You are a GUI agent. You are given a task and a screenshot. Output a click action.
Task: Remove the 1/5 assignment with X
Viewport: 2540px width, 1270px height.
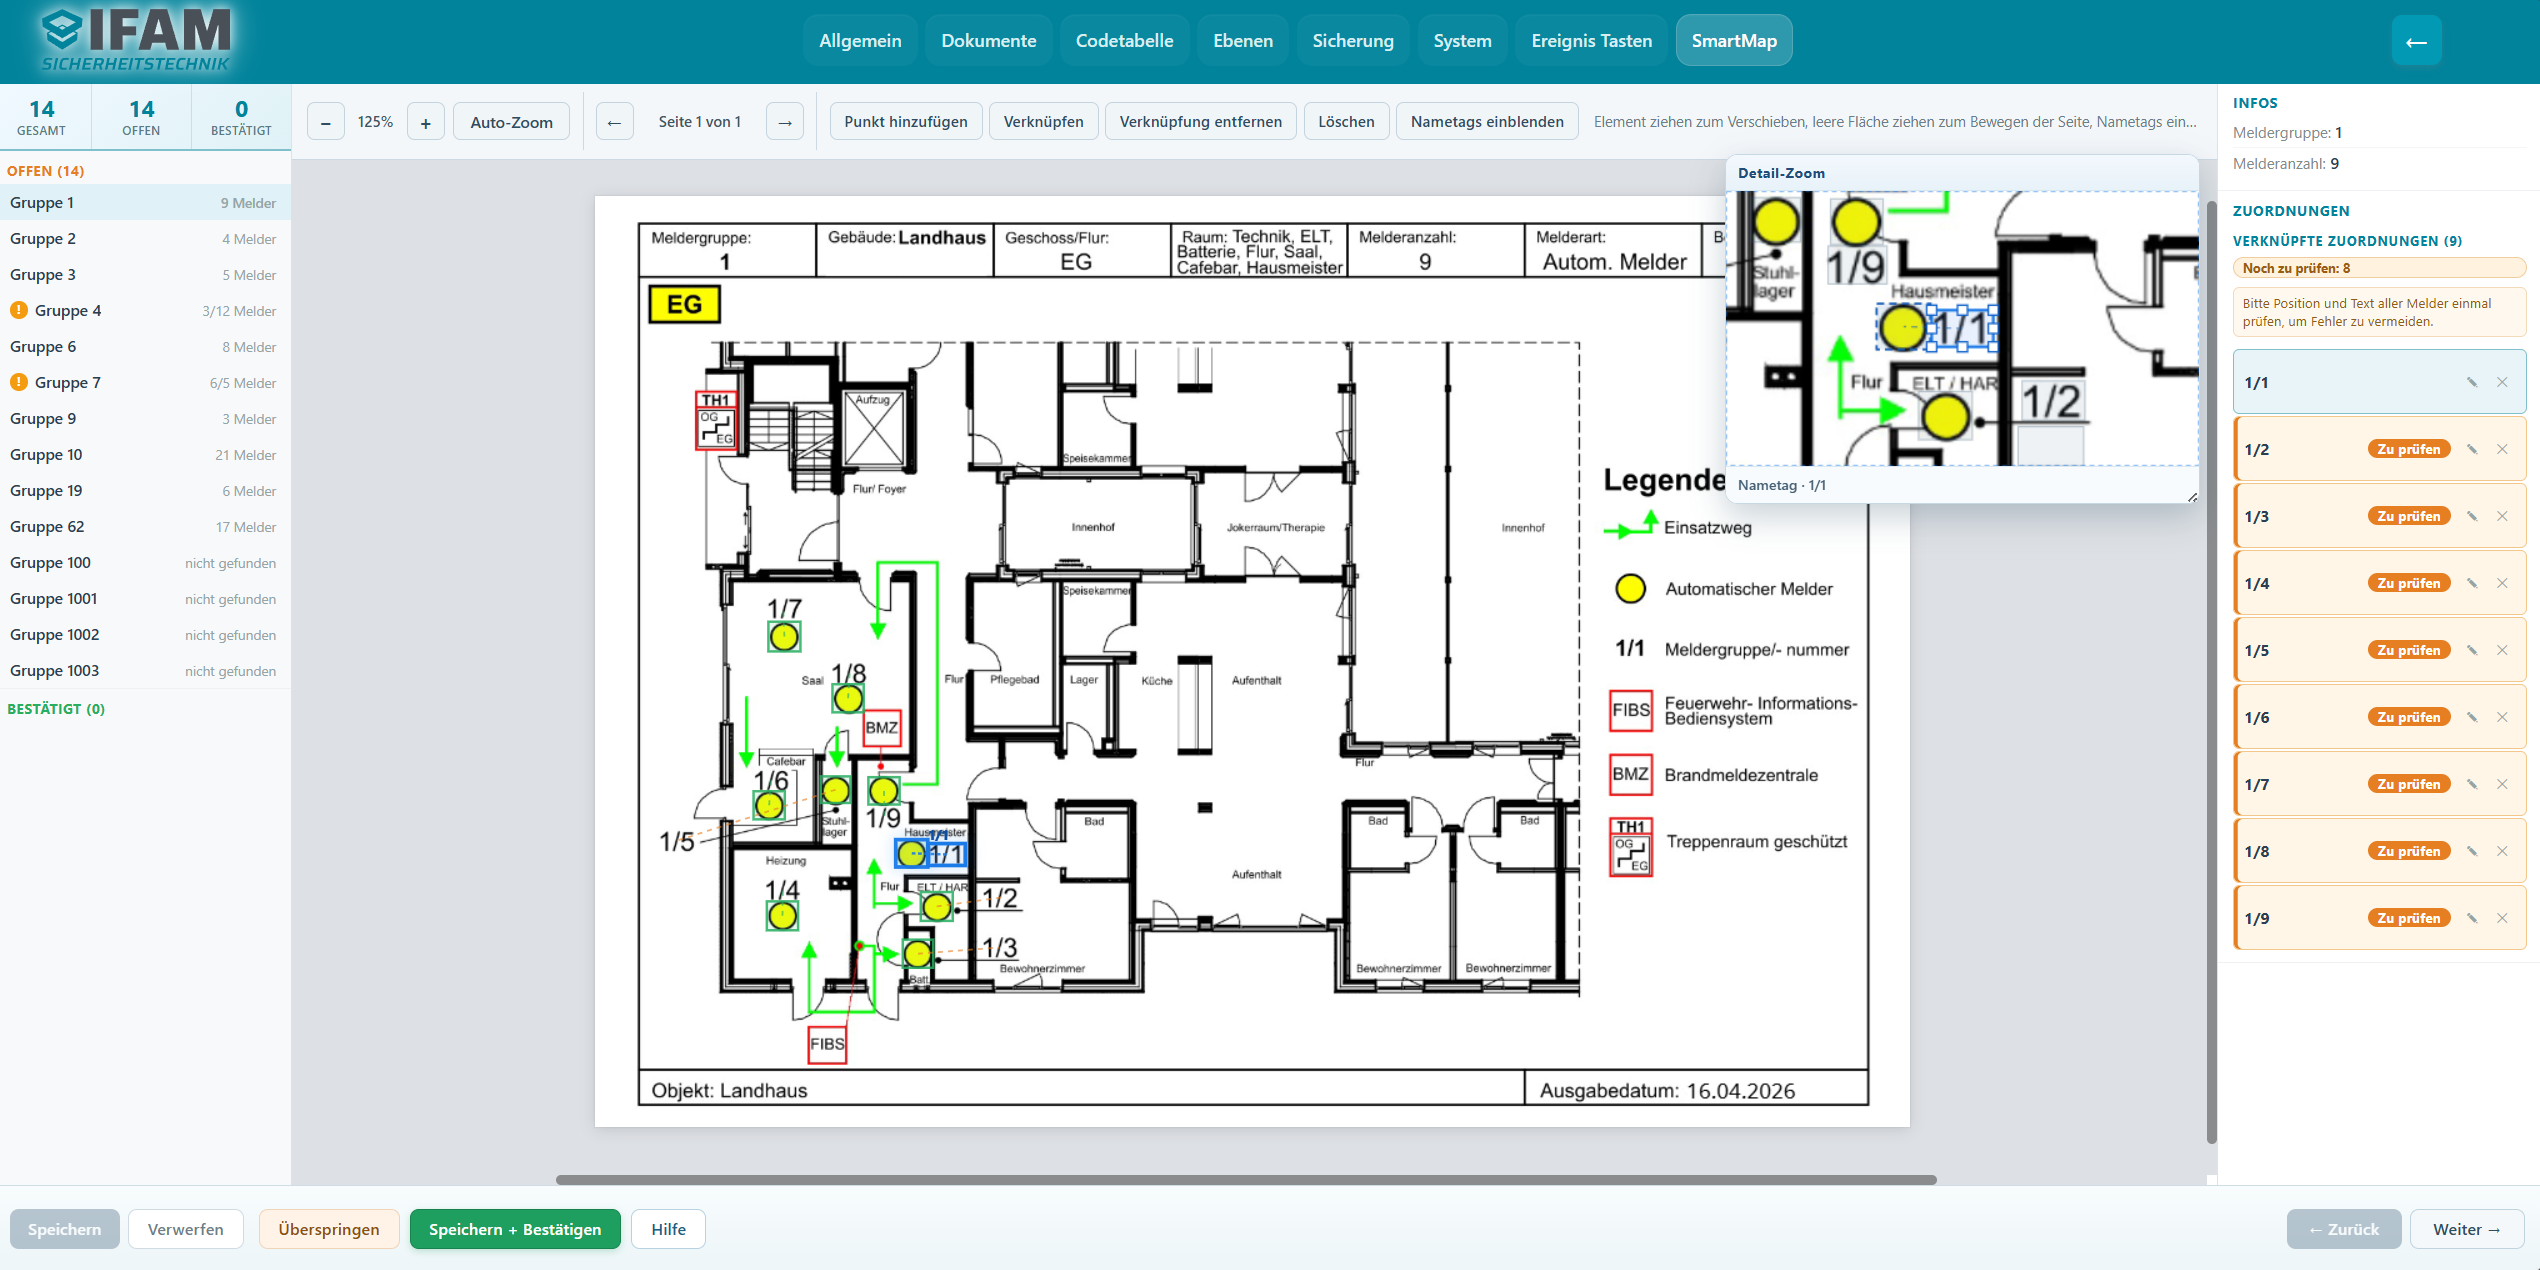click(x=2502, y=650)
